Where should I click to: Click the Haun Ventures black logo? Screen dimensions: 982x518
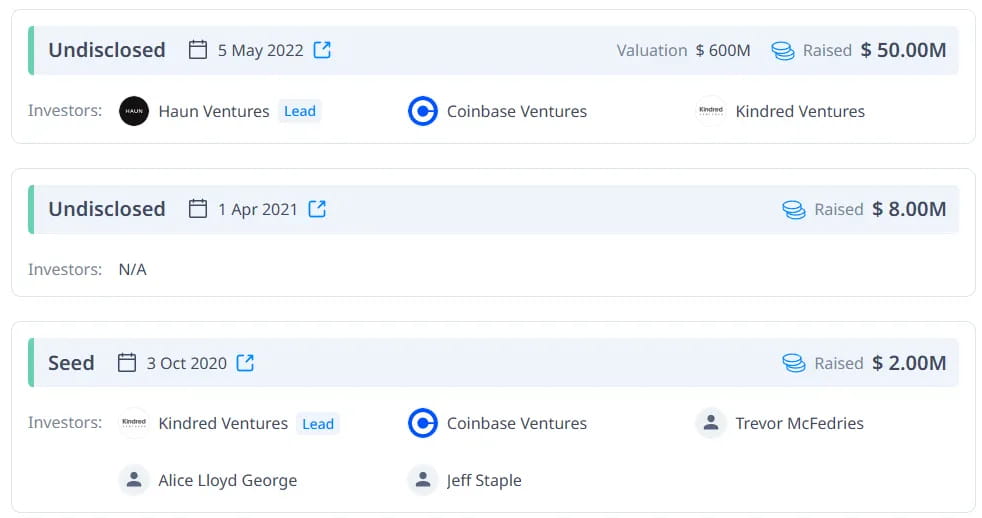tap(134, 111)
